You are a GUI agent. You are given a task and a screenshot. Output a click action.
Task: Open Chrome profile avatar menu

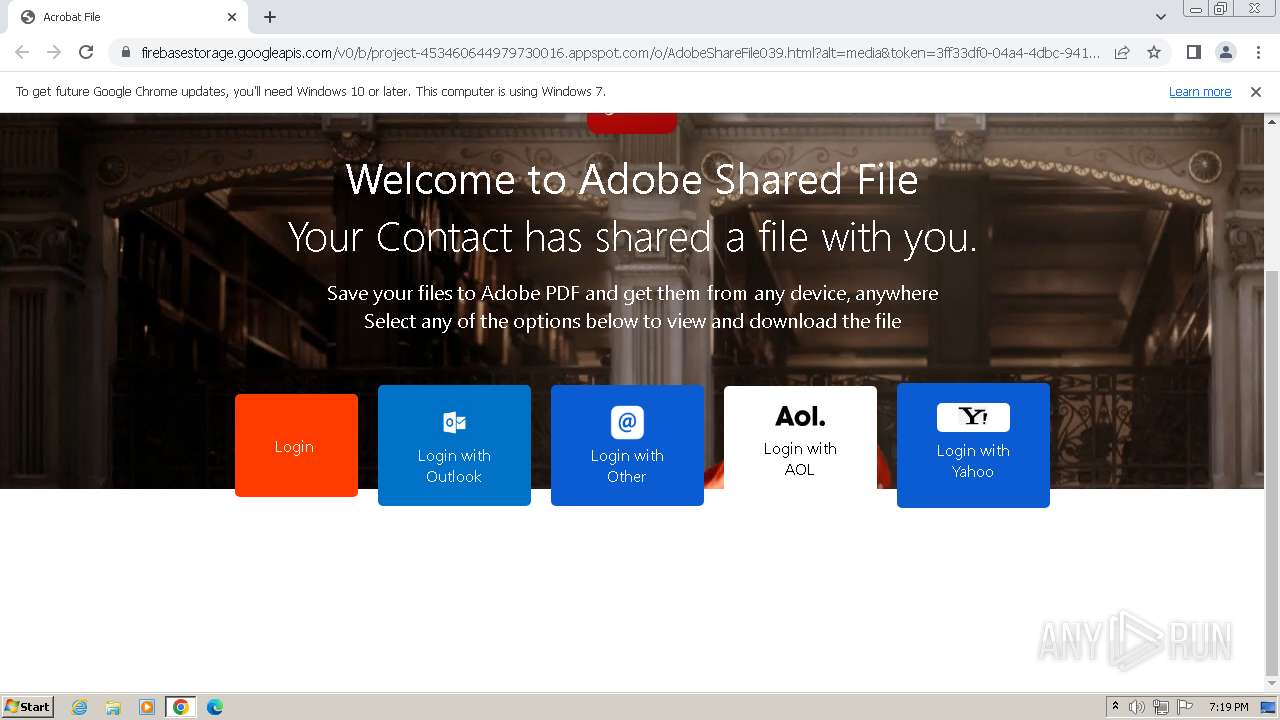(x=1225, y=52)
